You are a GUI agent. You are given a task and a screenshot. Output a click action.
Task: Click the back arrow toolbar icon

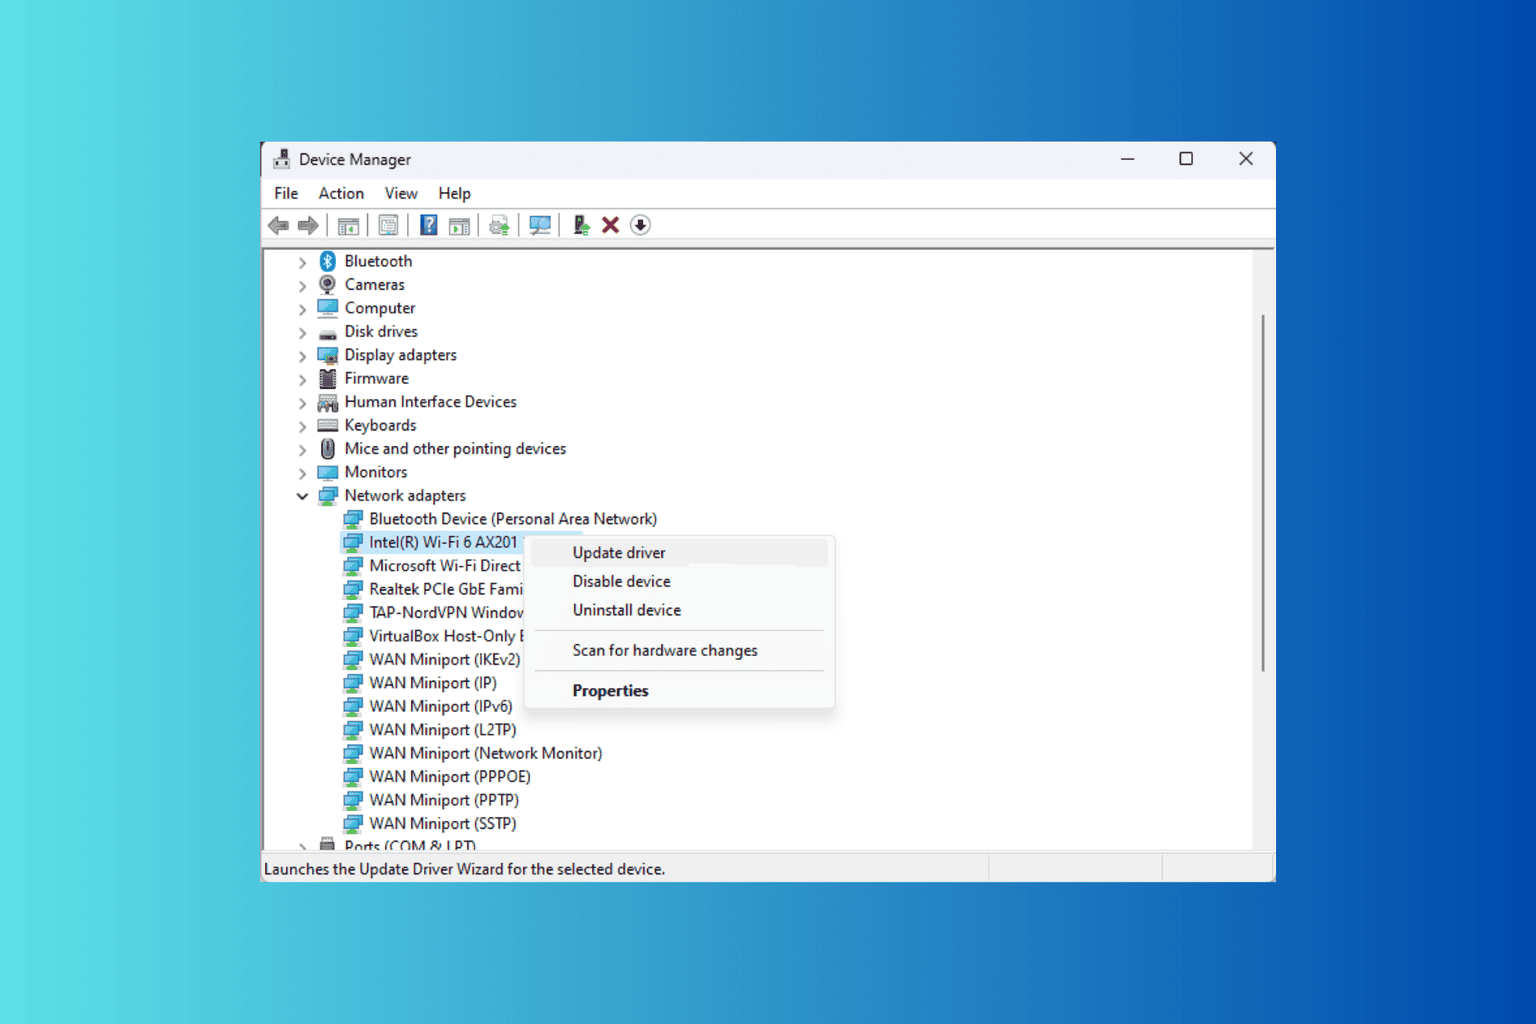click(278, 225)
